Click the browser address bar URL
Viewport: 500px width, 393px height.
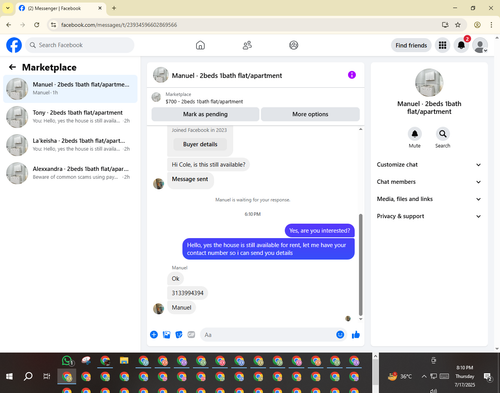tap(119, 25)
